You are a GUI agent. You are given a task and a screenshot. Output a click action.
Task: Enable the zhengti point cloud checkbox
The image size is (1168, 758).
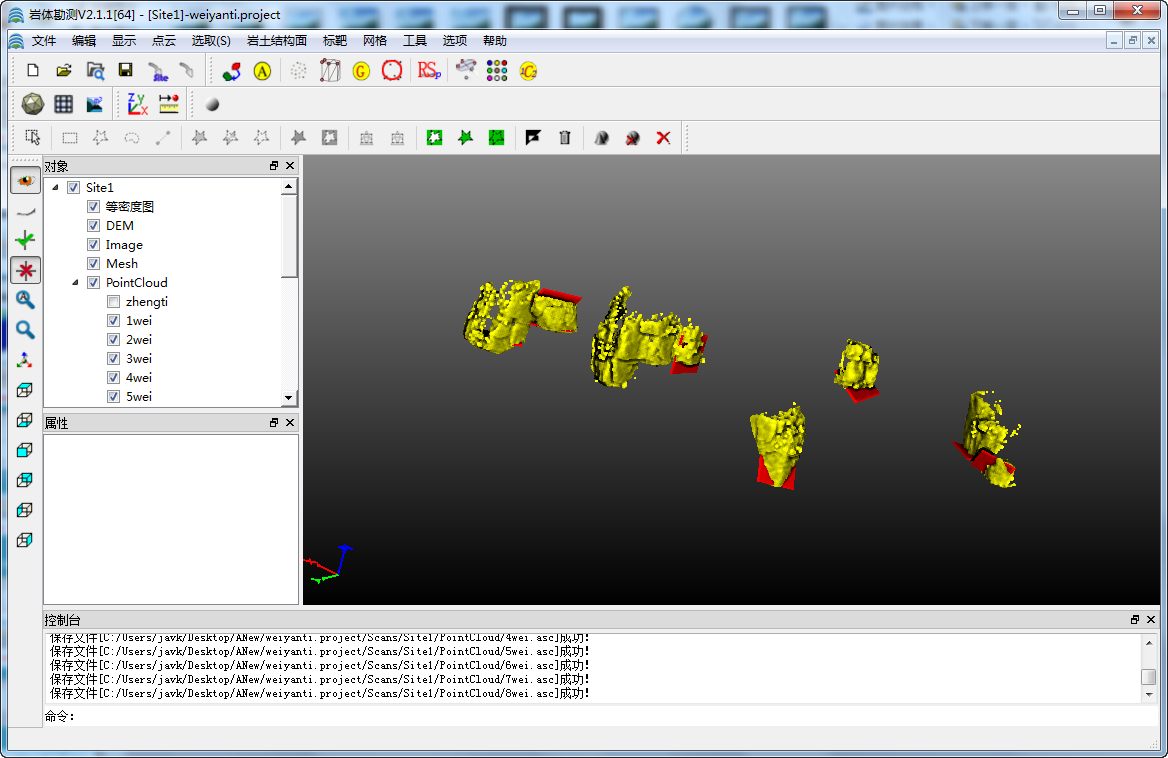coord(114,302)
